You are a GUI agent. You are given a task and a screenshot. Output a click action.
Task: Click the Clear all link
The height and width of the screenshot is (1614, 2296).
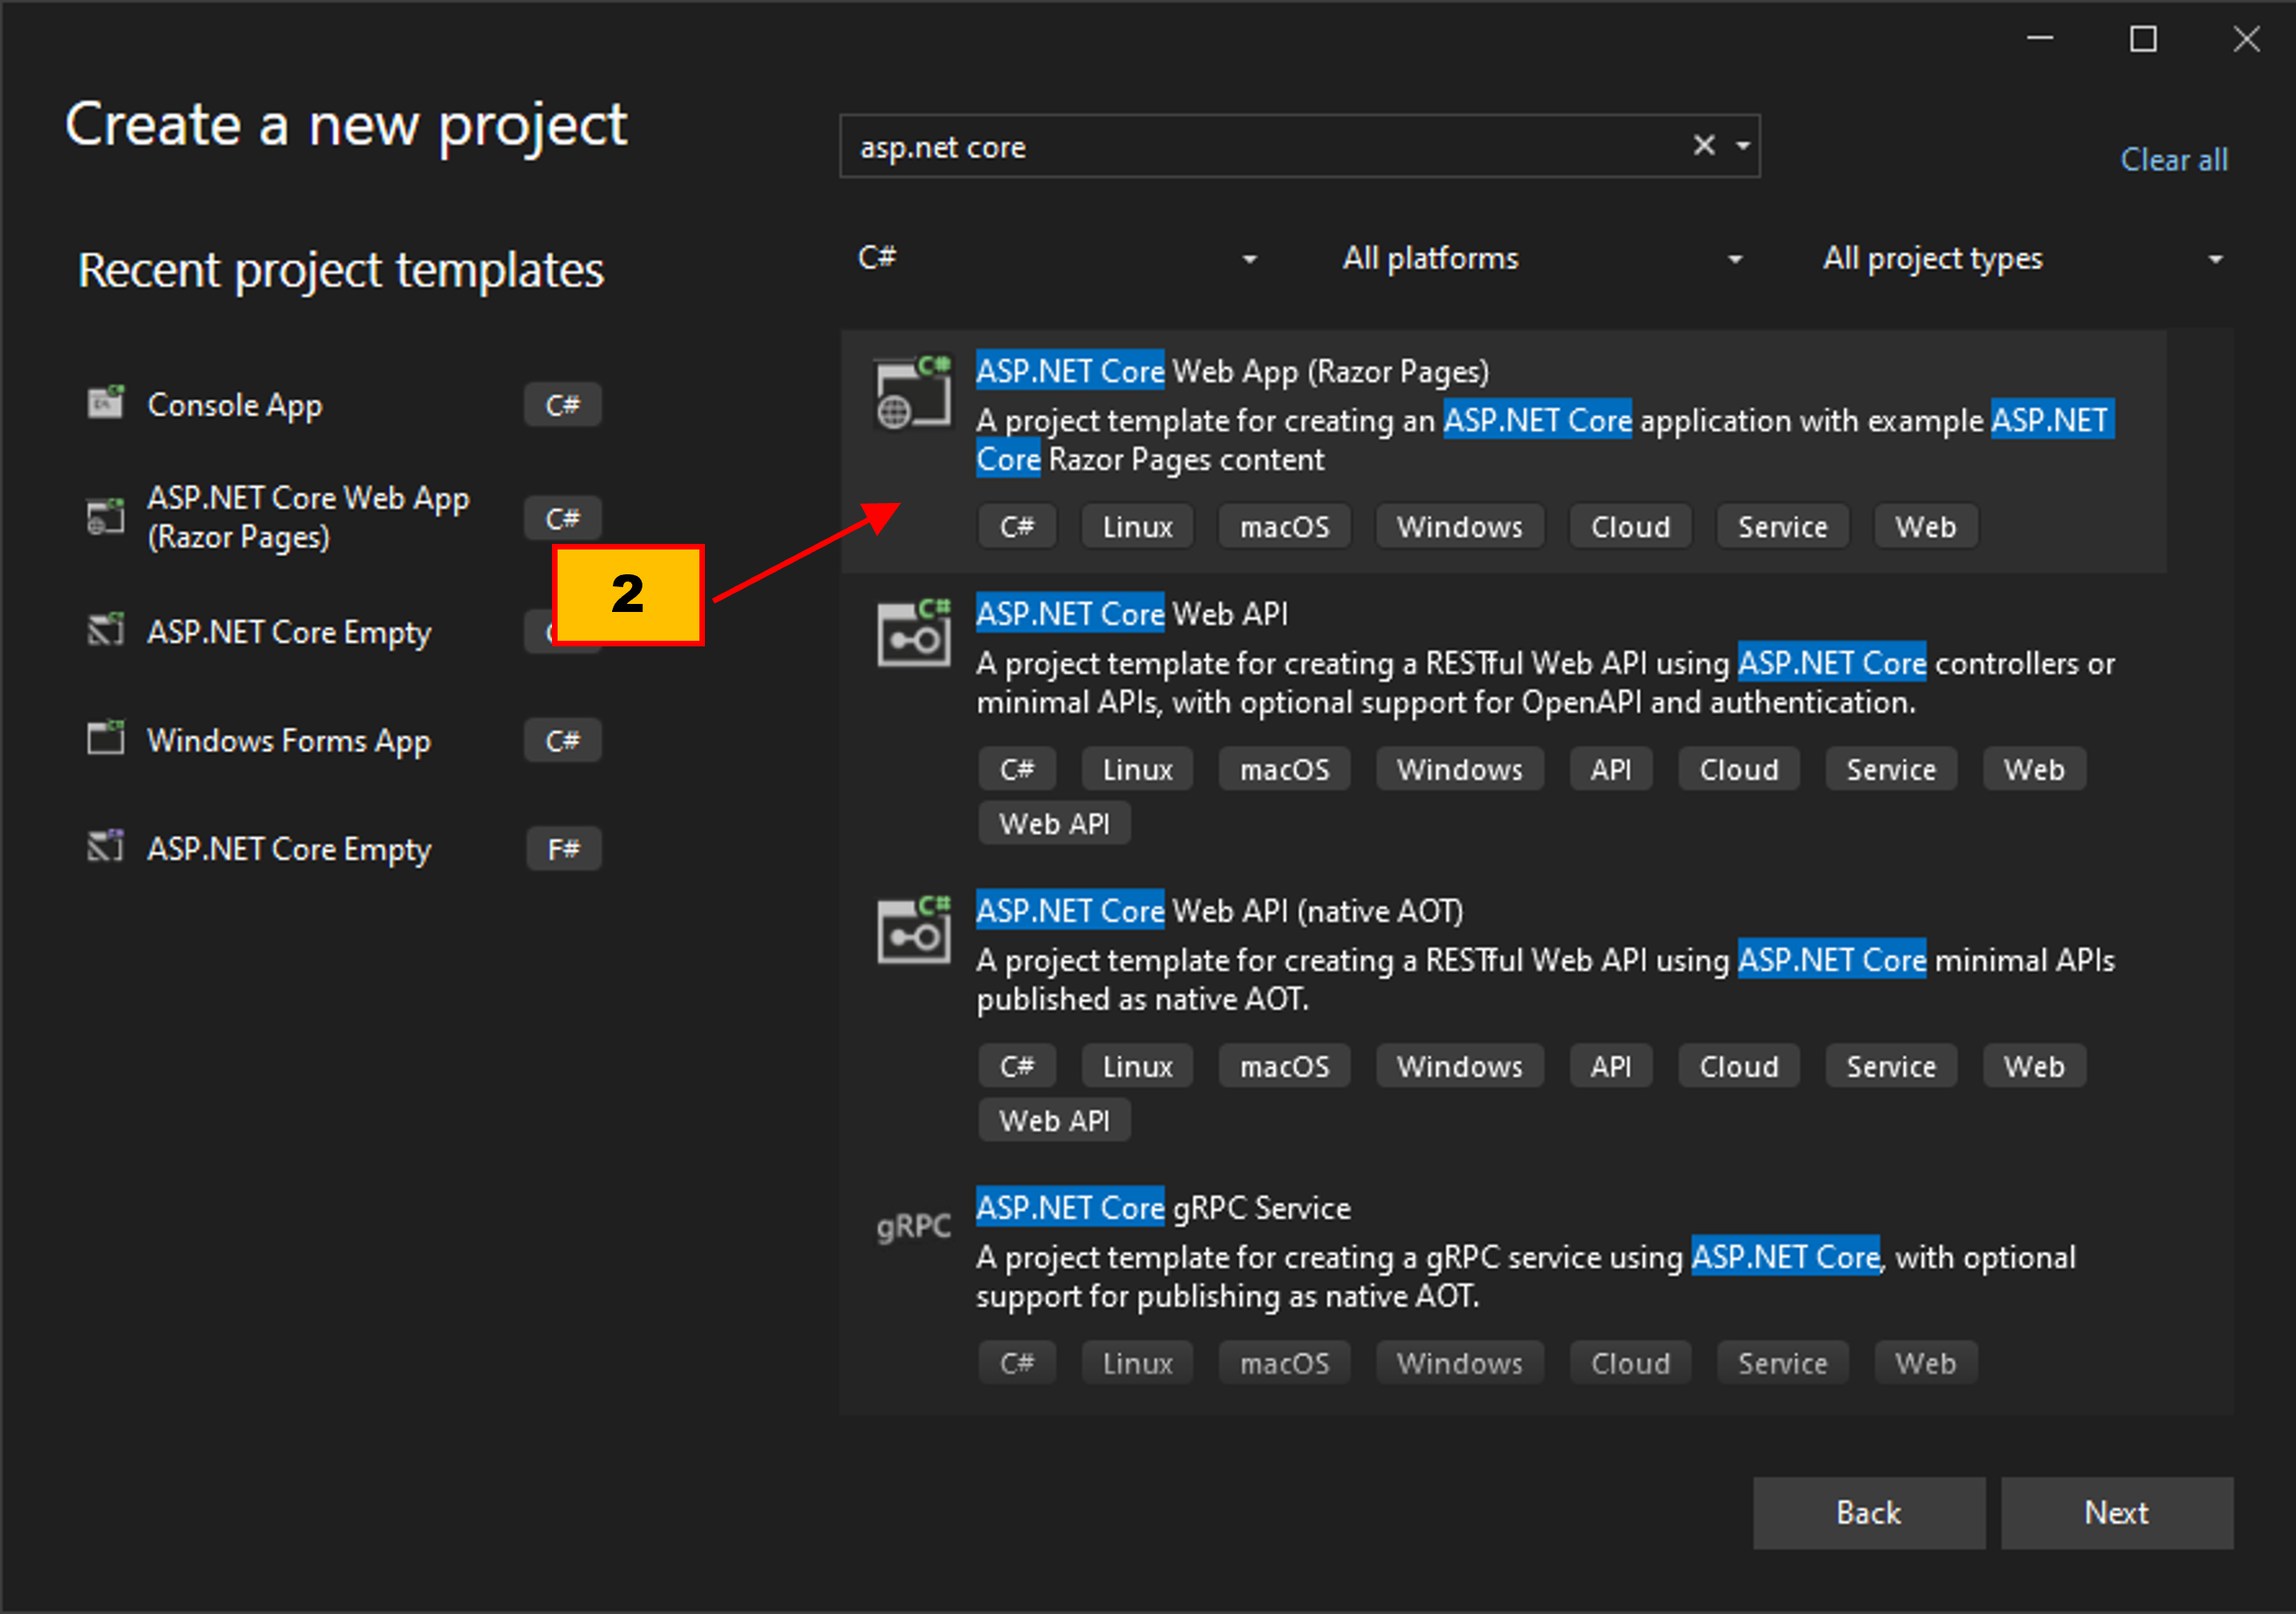point(2174,159)
